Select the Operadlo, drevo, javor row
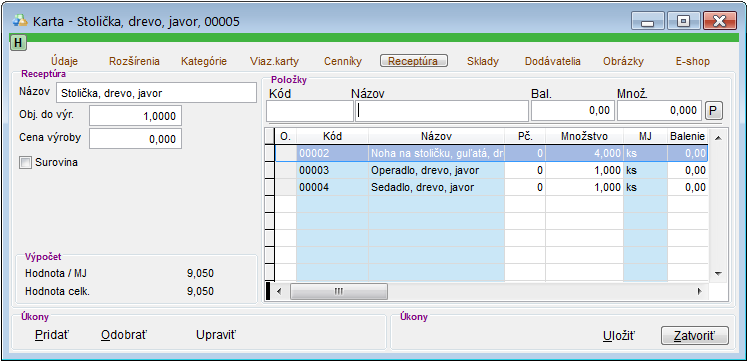This screenshot has width=748, height=361. (491, 170)
